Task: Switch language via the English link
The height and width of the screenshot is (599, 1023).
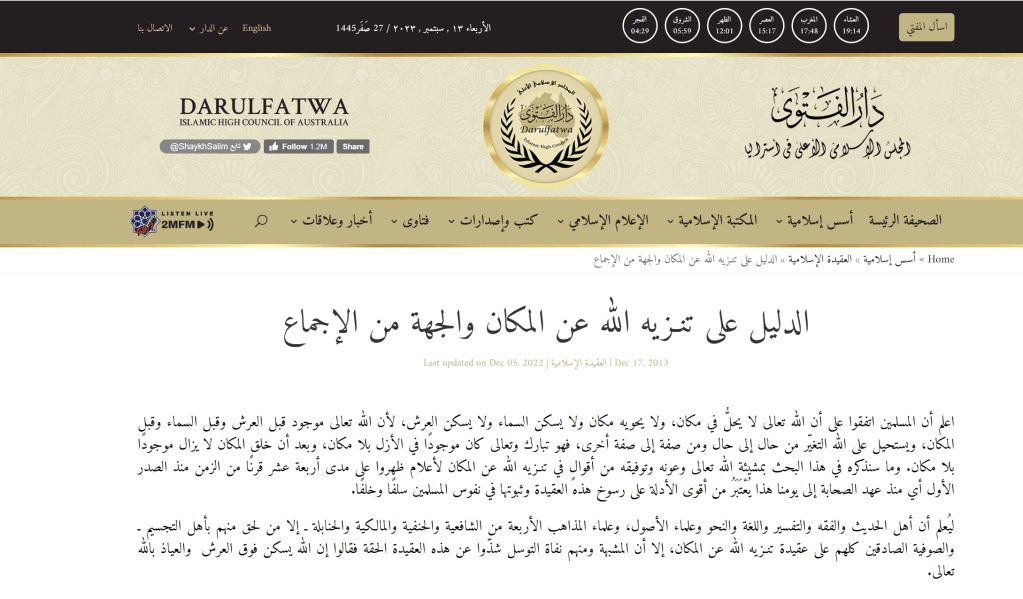Action: click(x=256, y=28)
